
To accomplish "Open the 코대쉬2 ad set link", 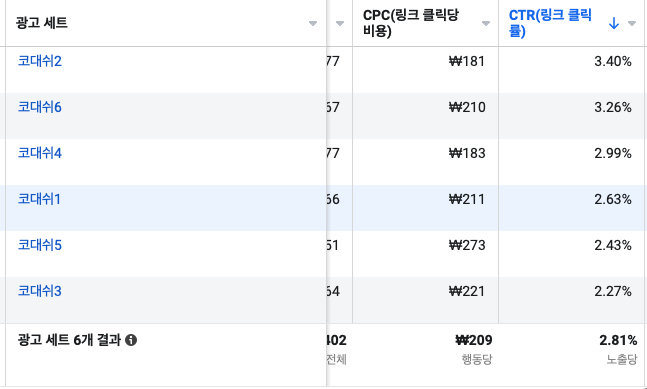I will tap(40, 61).
